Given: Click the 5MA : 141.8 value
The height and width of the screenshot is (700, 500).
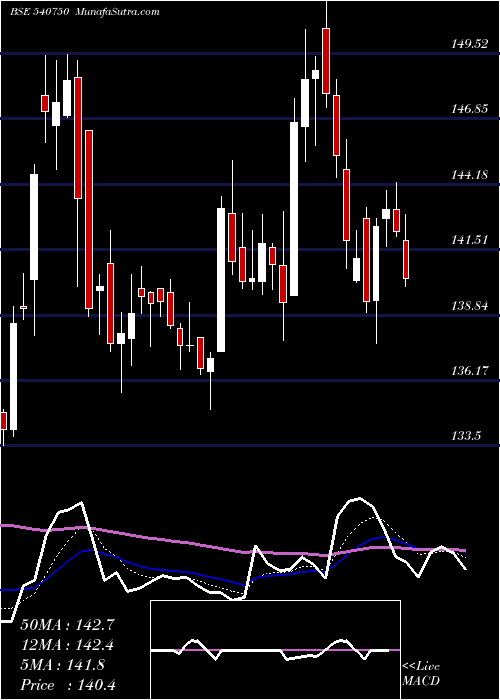Looking at the screenshot, I should click(62, 665).
